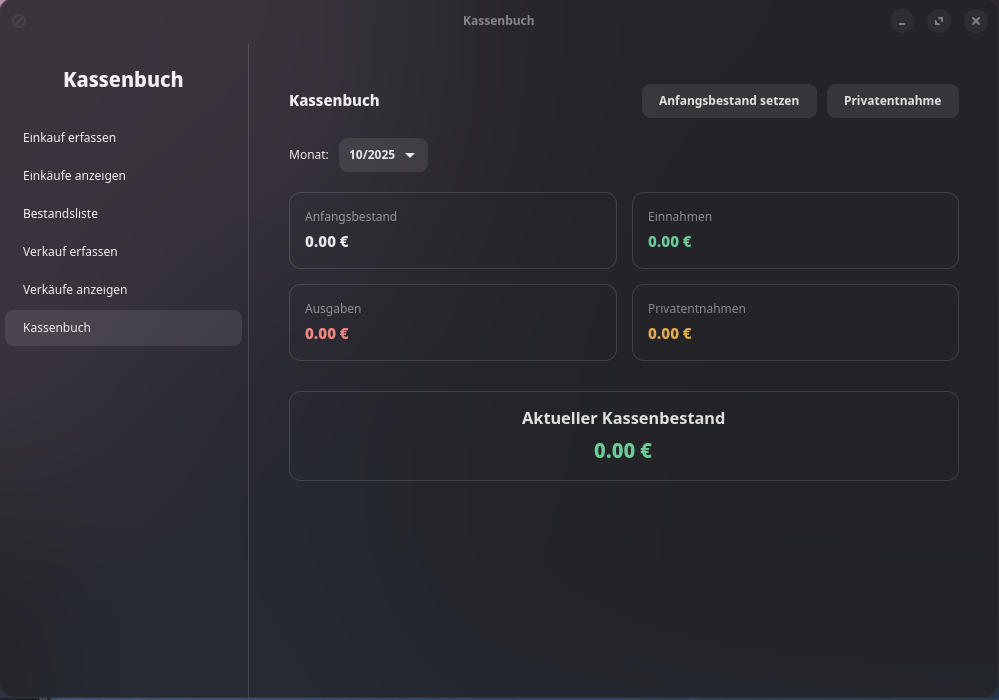
Task: Go to Einkäufe anzeigen page
Action: tap(74, 176)
